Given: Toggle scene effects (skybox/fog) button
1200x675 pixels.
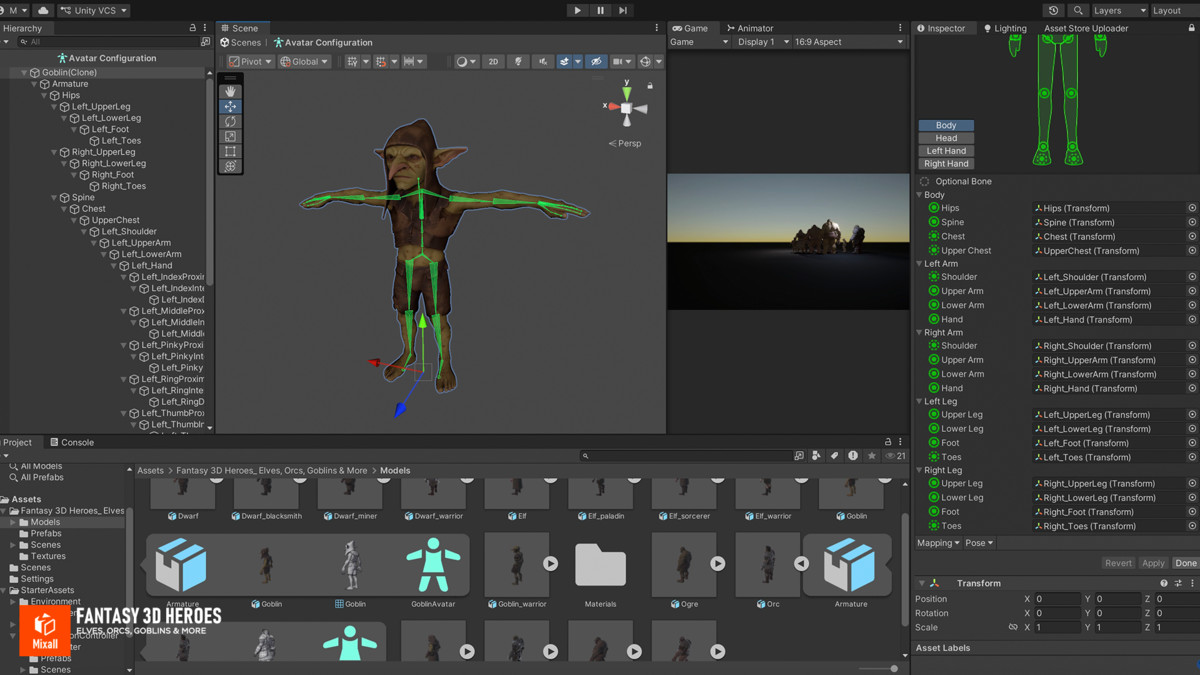Looking at the screenshot, I should point(565,62).
